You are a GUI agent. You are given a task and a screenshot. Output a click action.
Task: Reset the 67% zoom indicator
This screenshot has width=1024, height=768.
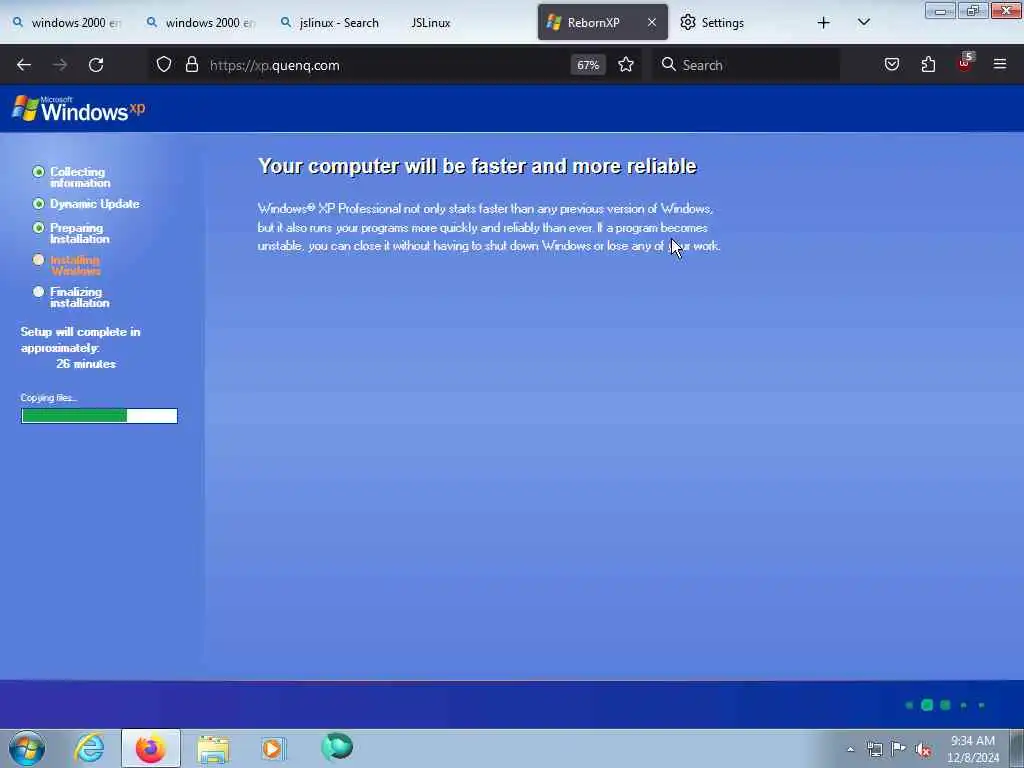click(x=588, y=65)
